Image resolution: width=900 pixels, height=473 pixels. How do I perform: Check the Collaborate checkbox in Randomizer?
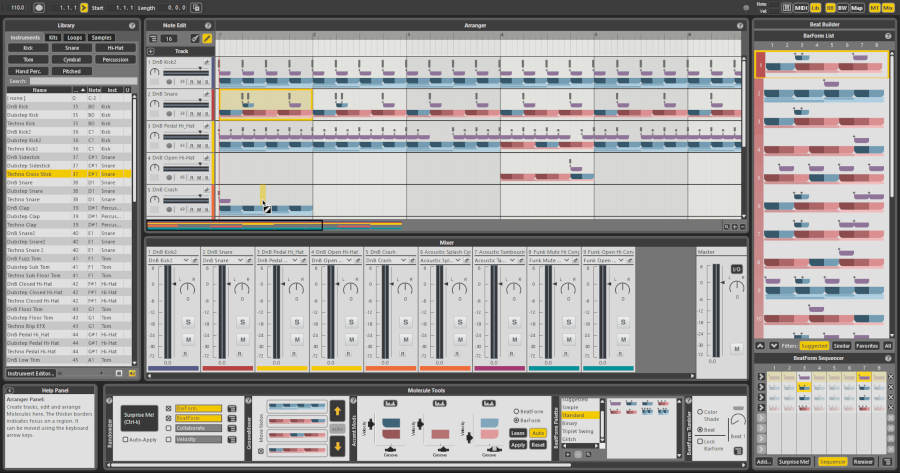(168, 428)
